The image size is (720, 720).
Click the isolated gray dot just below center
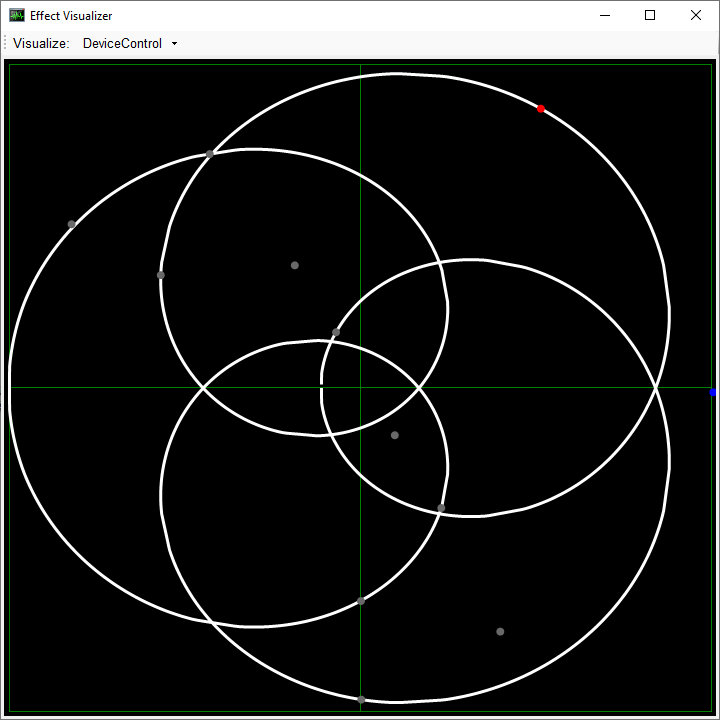pyautogui.click(x=395, y=435)
